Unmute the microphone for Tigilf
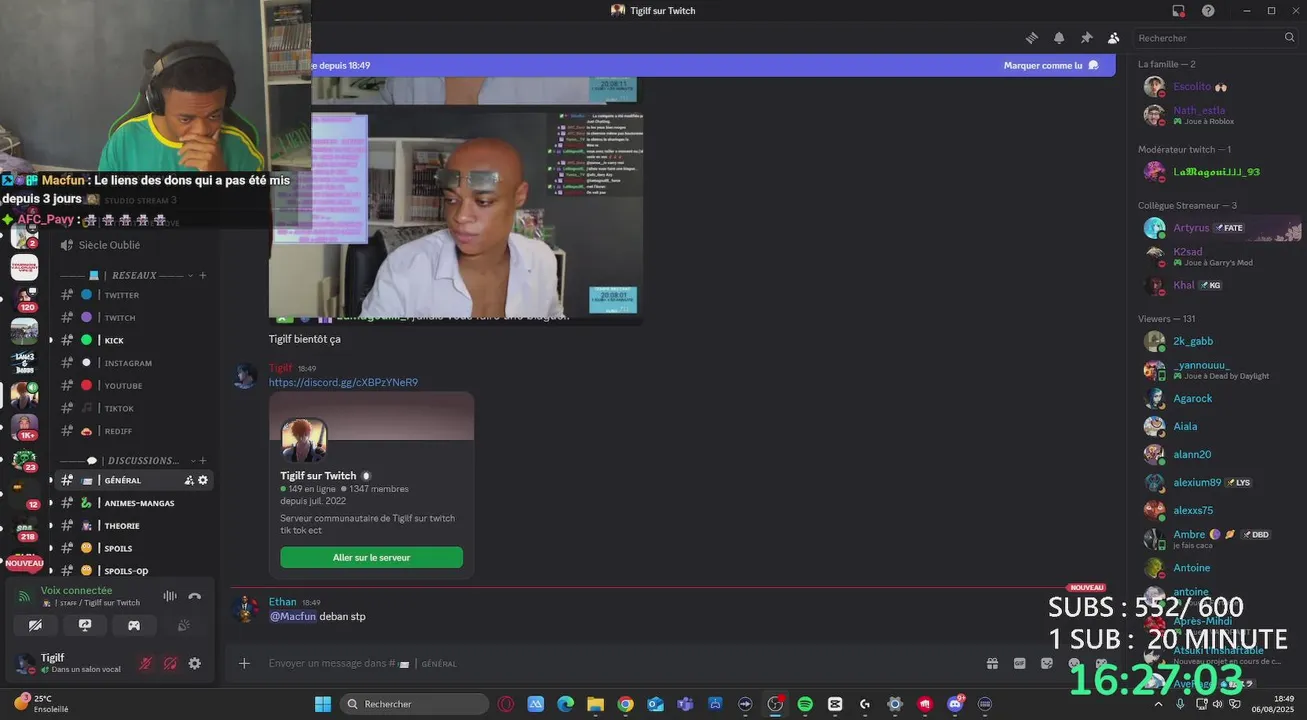 tap(146, 663)
